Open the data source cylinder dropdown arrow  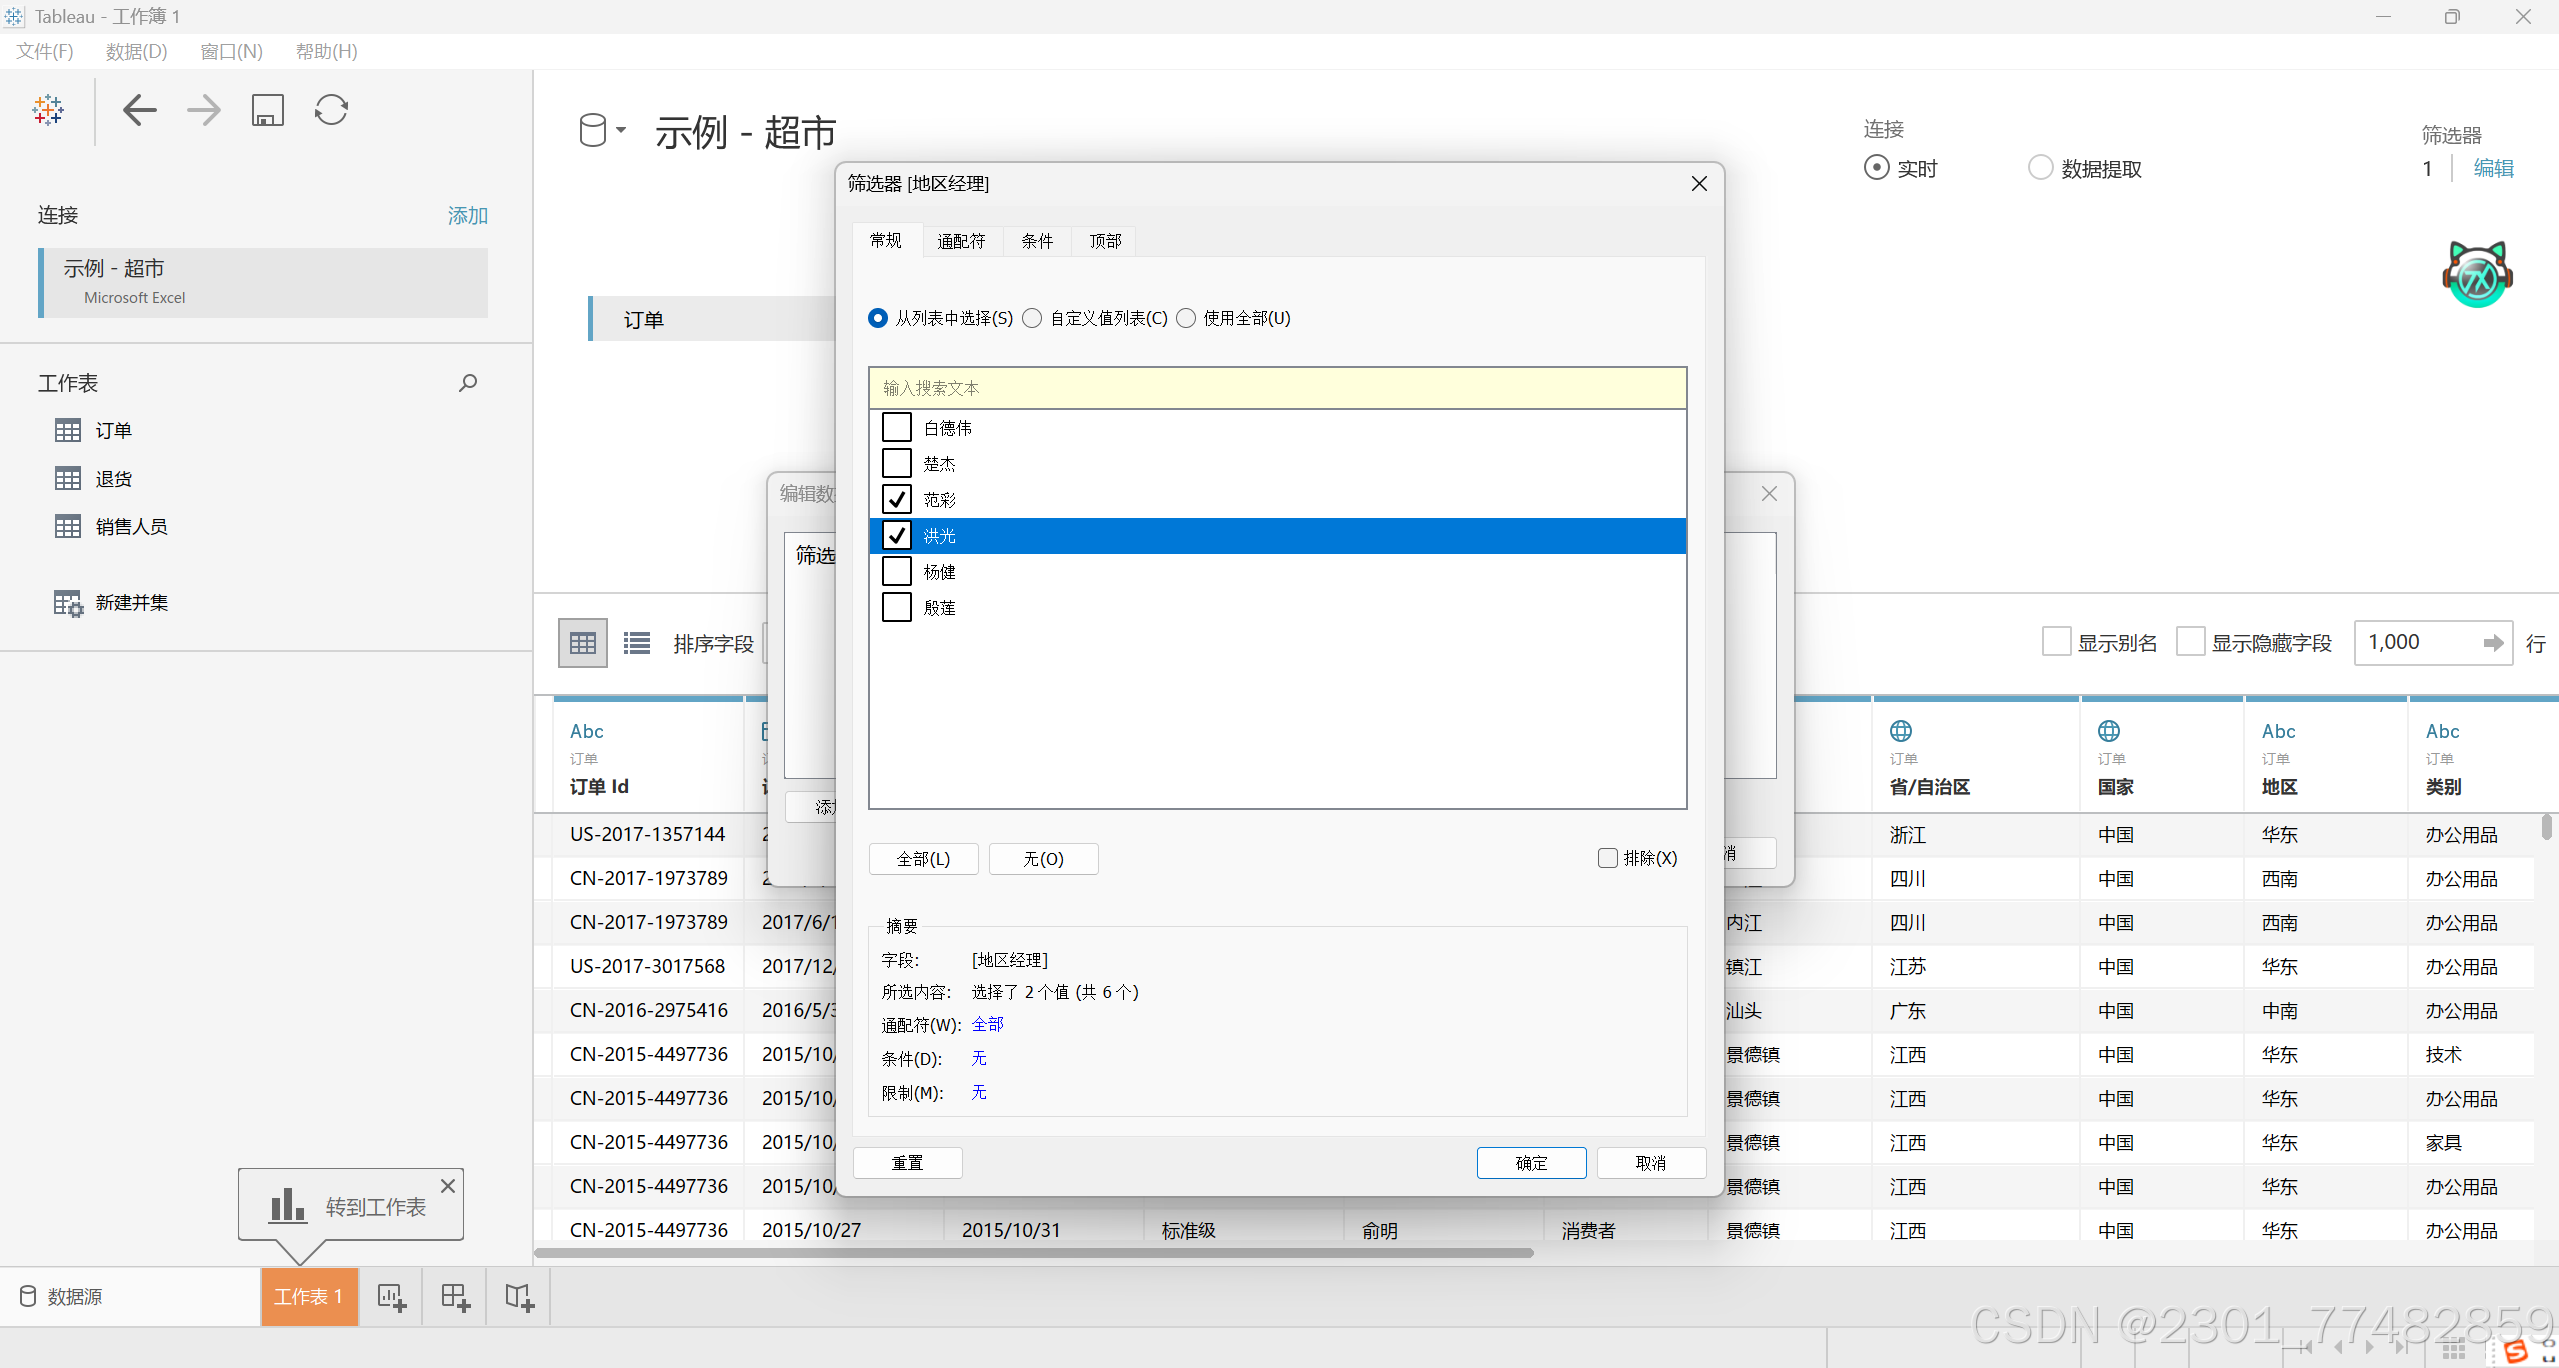point(621,130)
